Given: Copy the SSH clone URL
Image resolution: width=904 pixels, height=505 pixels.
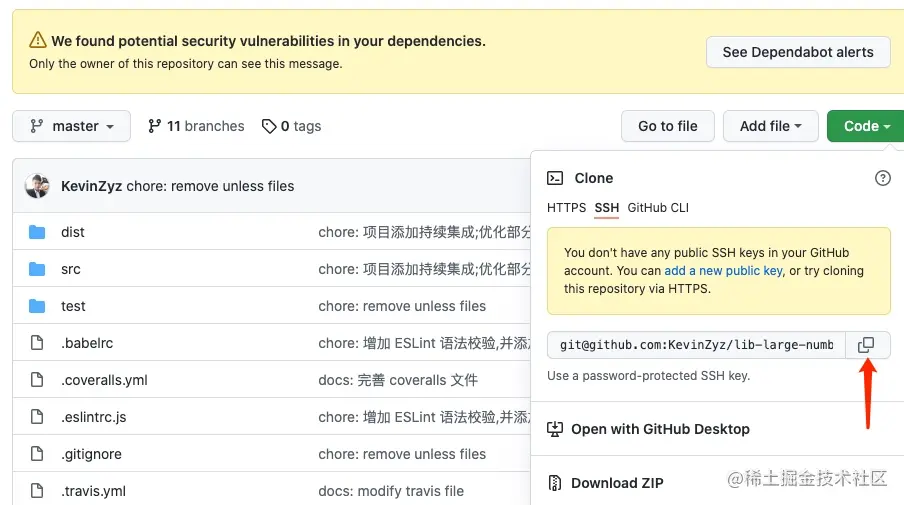Looking at the screenshot, I should (x=866, y=345).
